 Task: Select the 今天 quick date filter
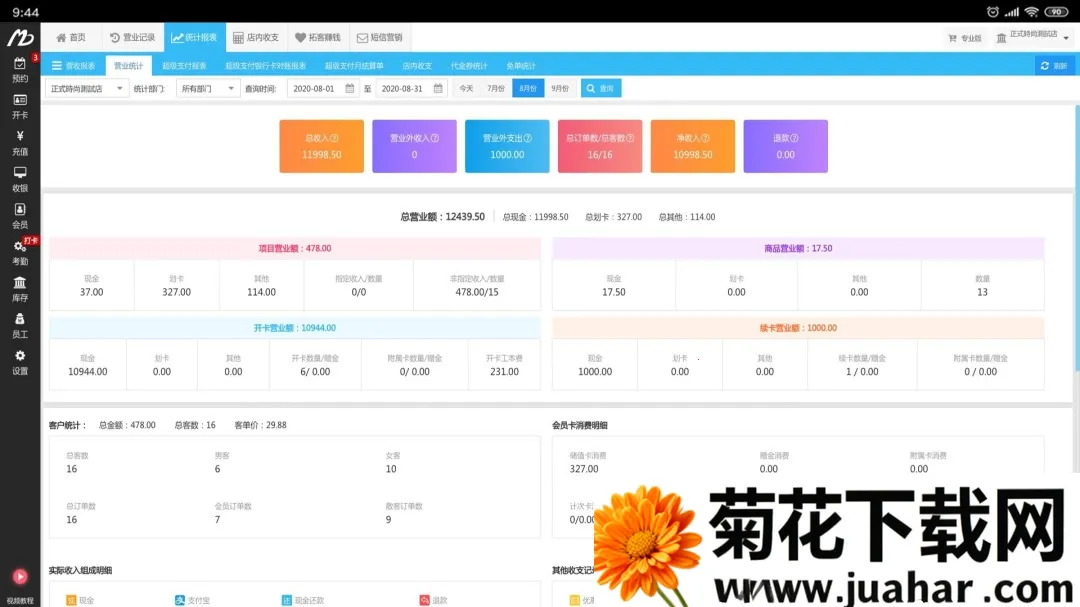click(x=466, y=88)
